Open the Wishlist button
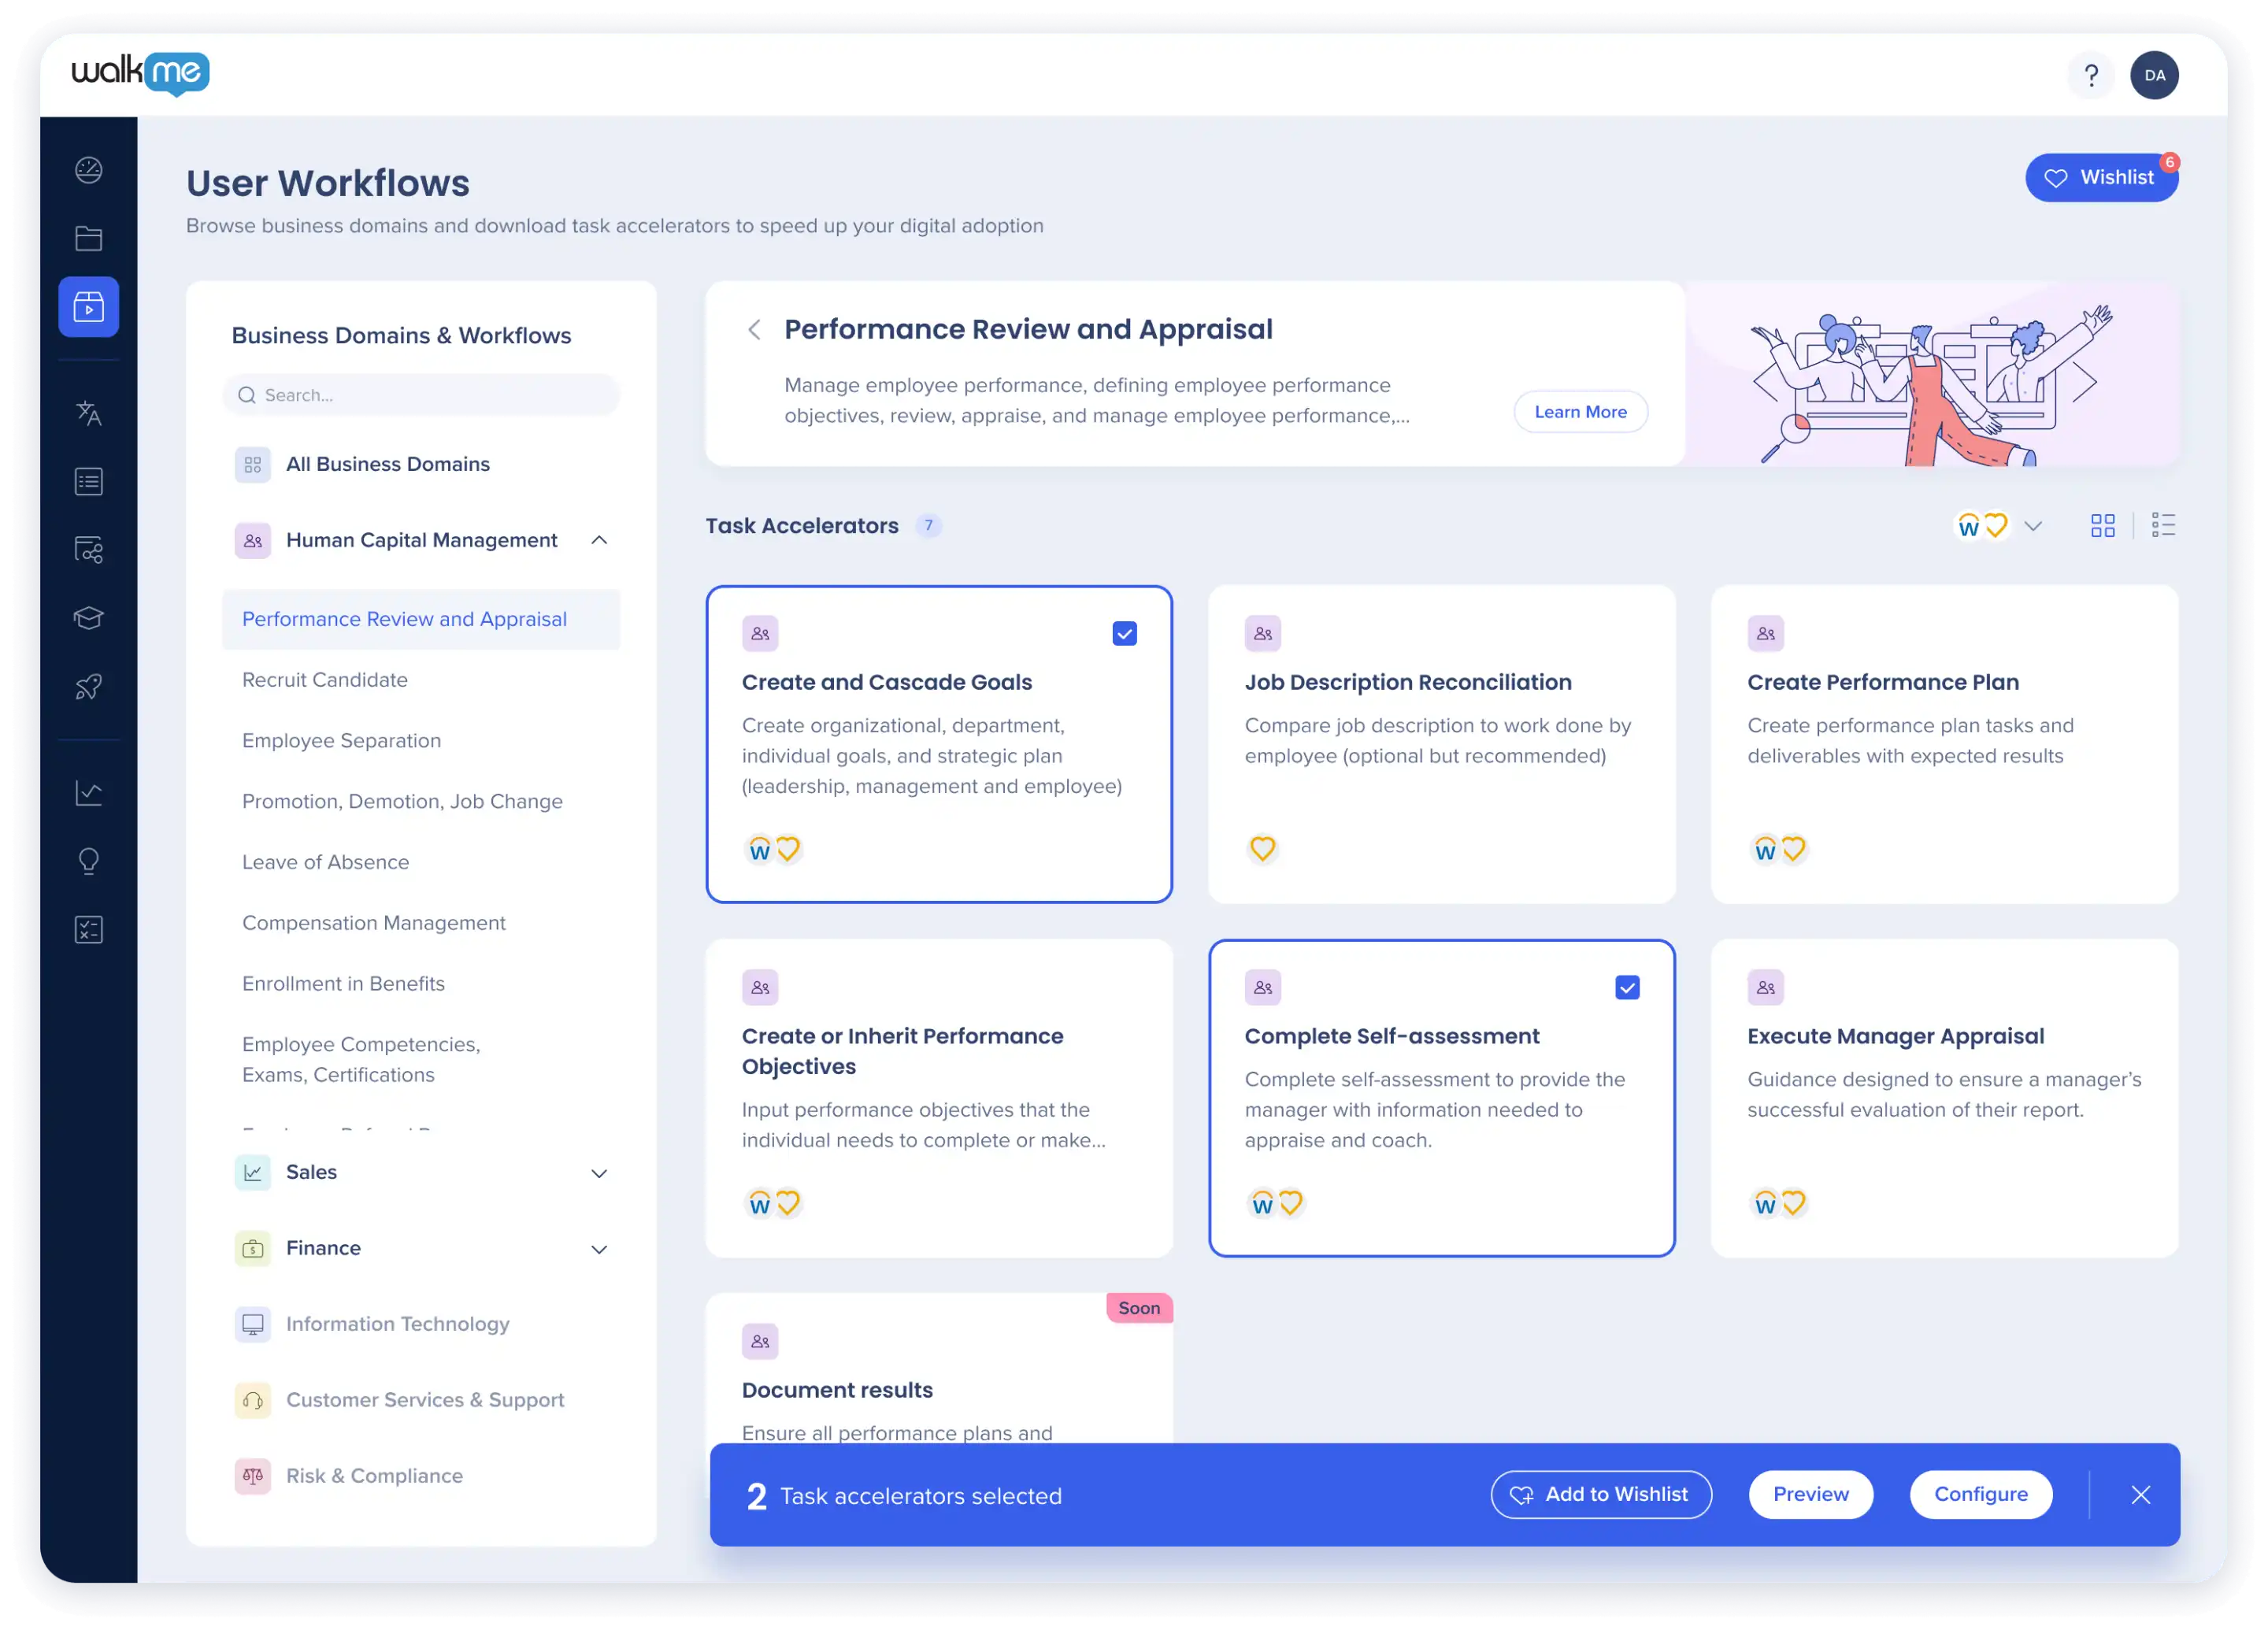Viewport: 2268px width, 1630px height. pos(2101,178)
